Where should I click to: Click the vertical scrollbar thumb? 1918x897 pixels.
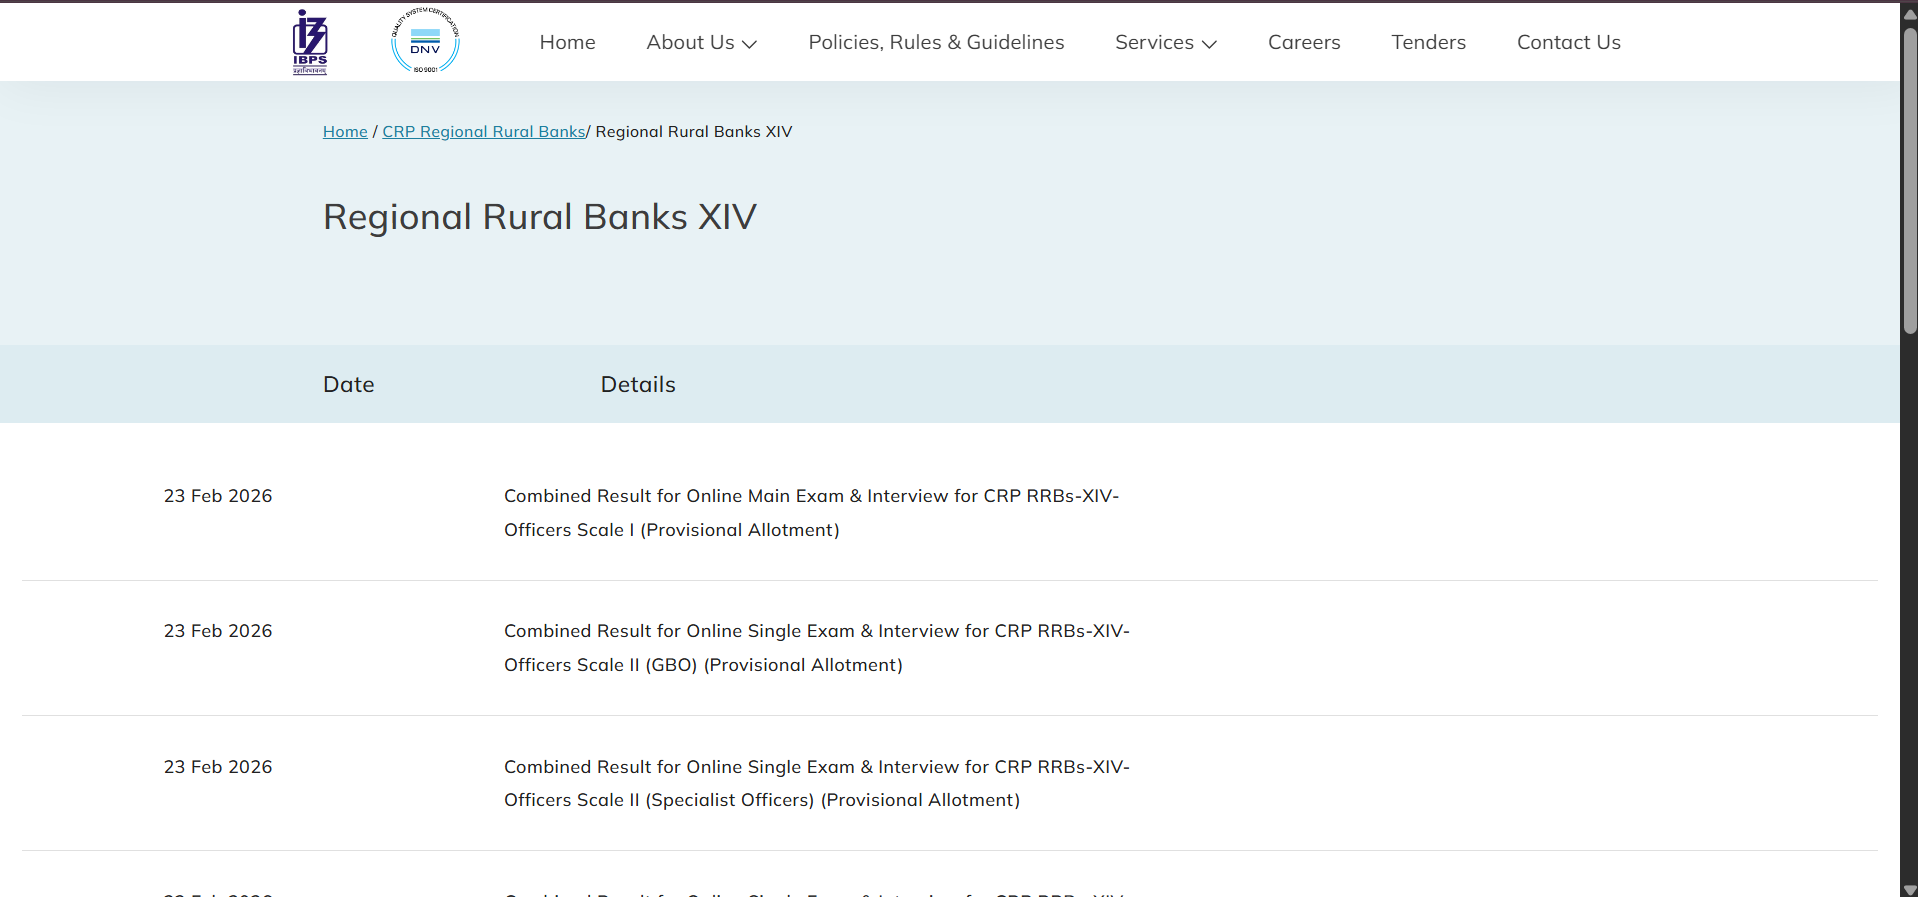pos(1909,180)
